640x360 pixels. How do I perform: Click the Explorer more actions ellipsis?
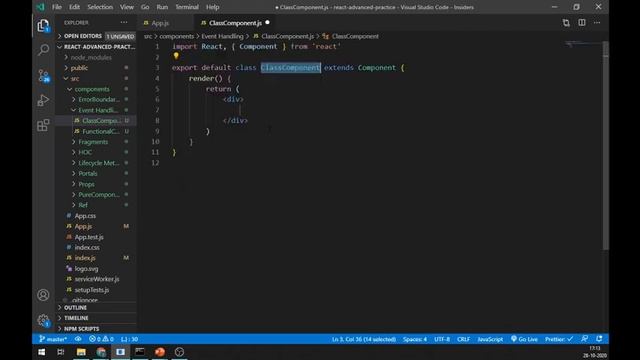click(x=124, y=22)
